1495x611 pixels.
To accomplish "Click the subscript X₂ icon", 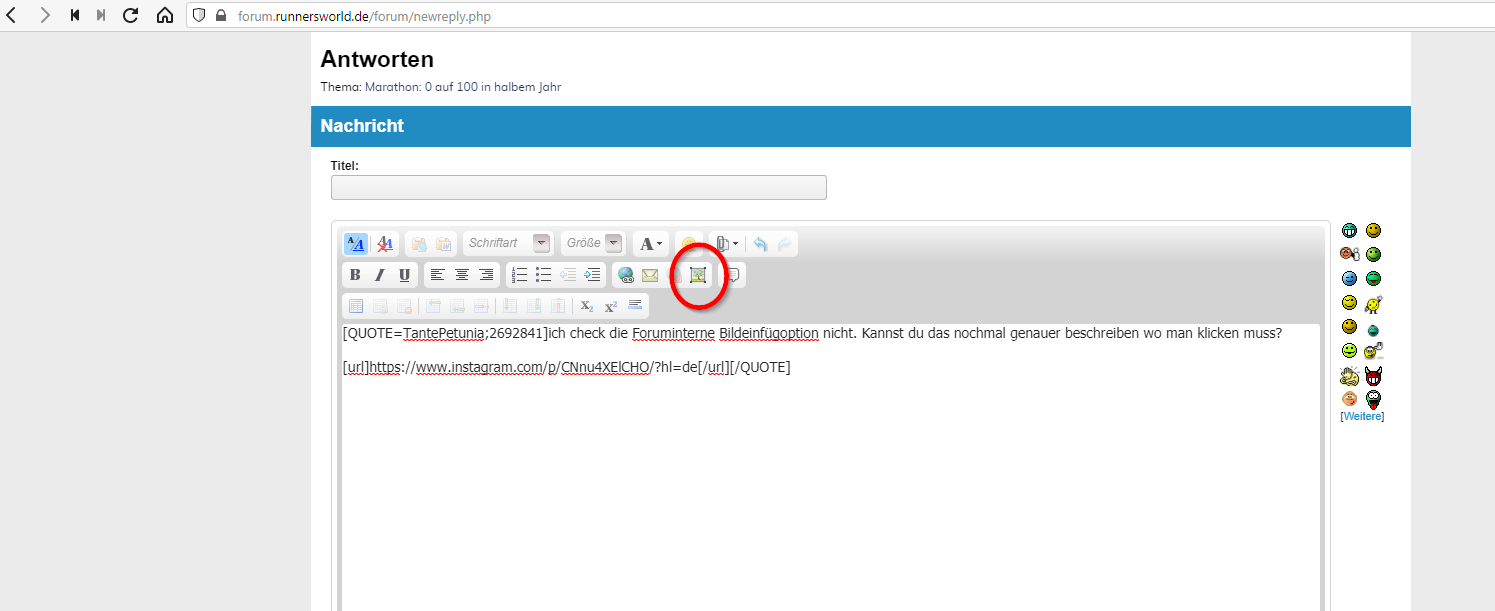I will 587,306.
